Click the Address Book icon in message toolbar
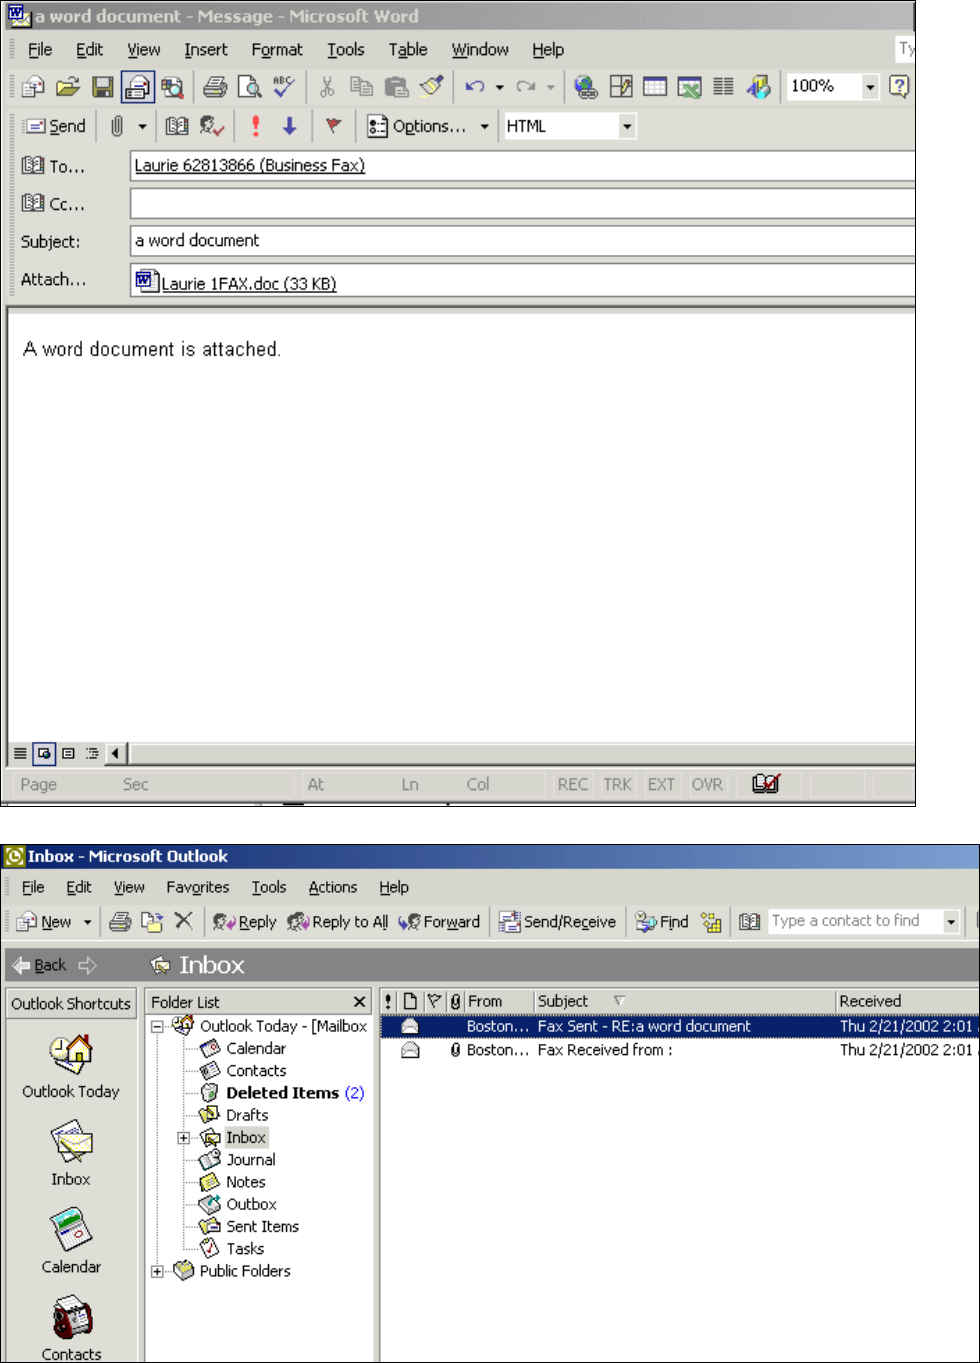This screenshot has height=1363, width=980. [x=177, y=126]
